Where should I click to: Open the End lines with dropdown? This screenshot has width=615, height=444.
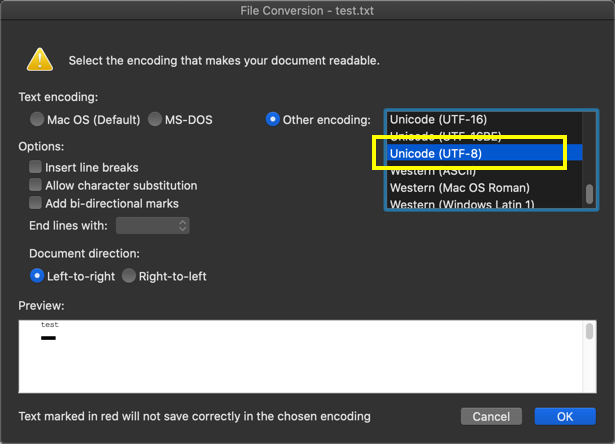tap(153, 226)
